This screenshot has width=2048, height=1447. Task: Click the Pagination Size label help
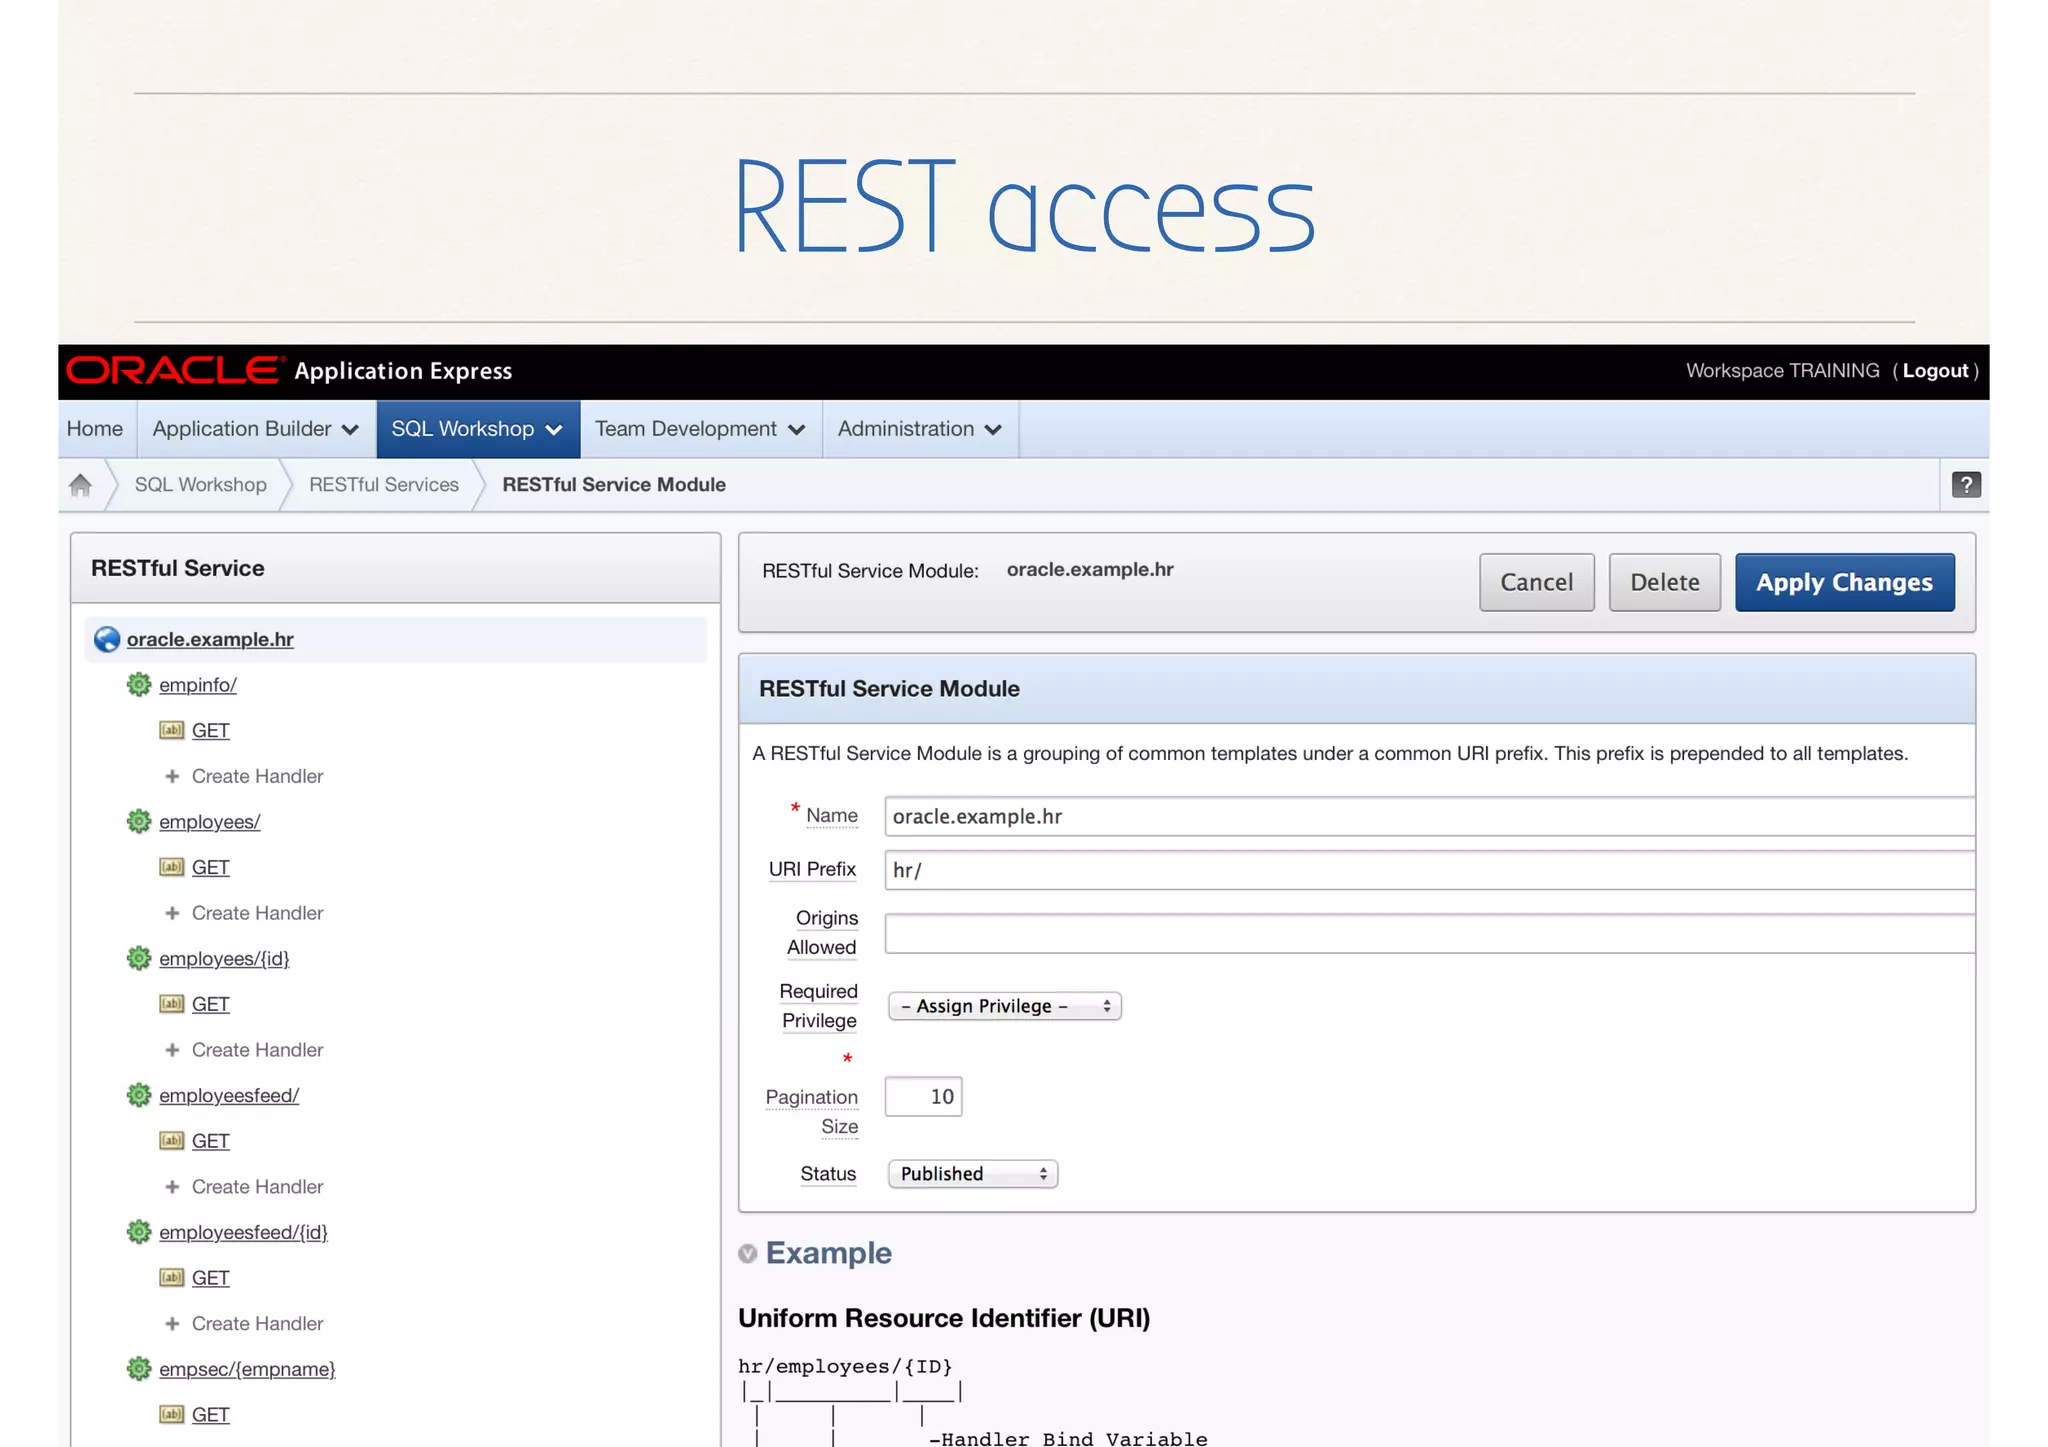click(x=812, y=1112)
